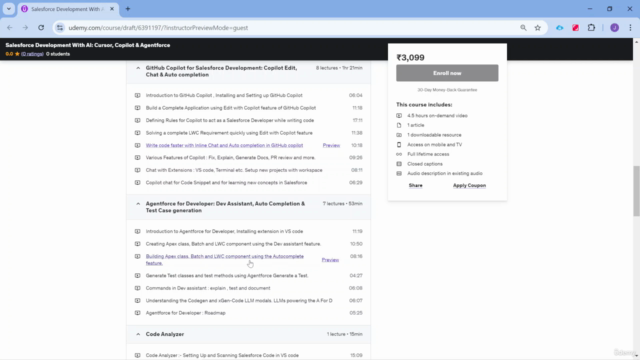The width and height of the screenshot is (640, 360).
Task: Collapse the GitHub Copilot for Salesforce Development section
Action: (x=138, y=68)
